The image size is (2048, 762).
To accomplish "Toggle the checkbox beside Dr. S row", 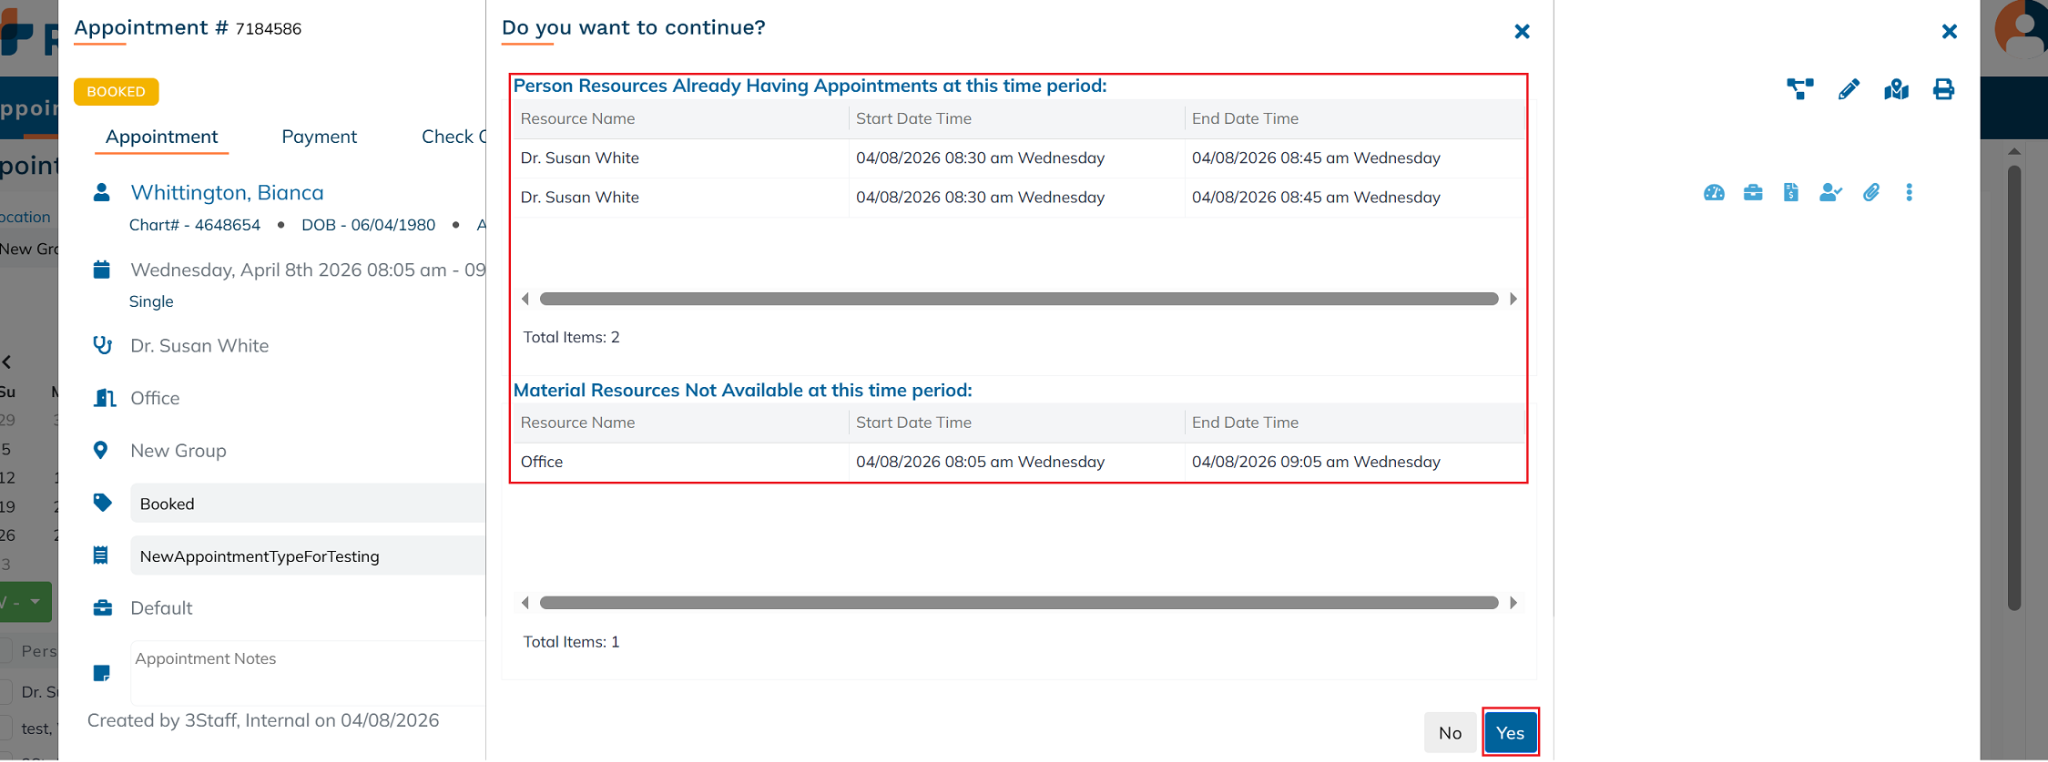I will [x=5, y=692].
